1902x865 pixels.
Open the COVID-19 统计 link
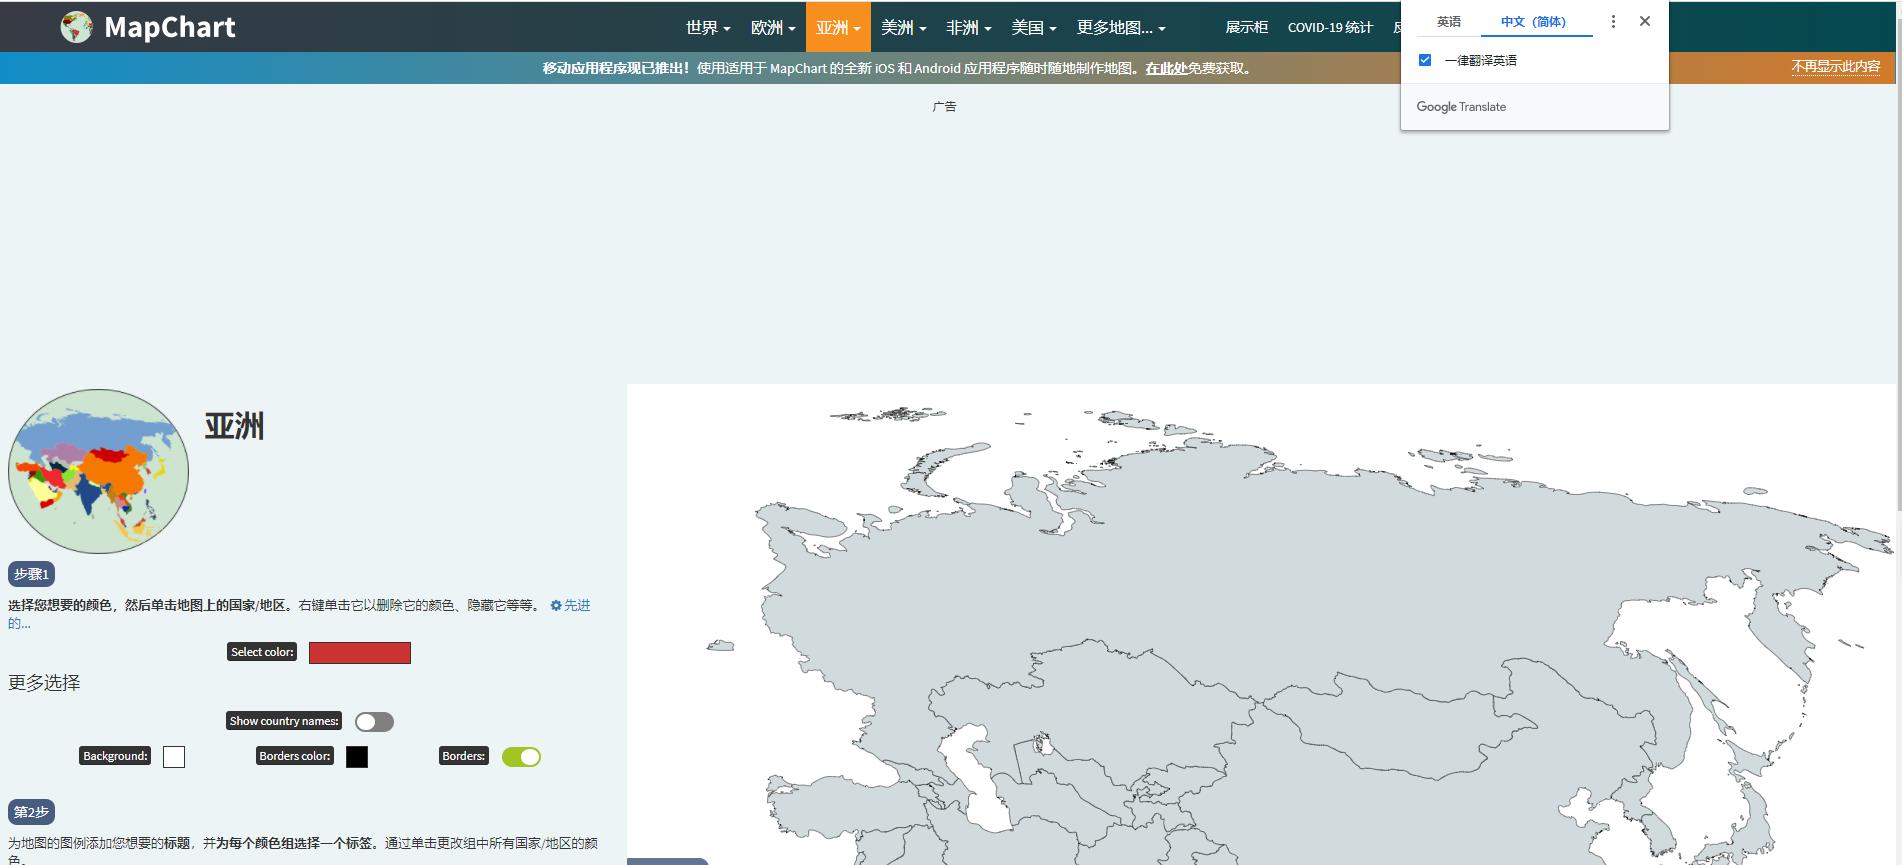[x=1329, y=28]
